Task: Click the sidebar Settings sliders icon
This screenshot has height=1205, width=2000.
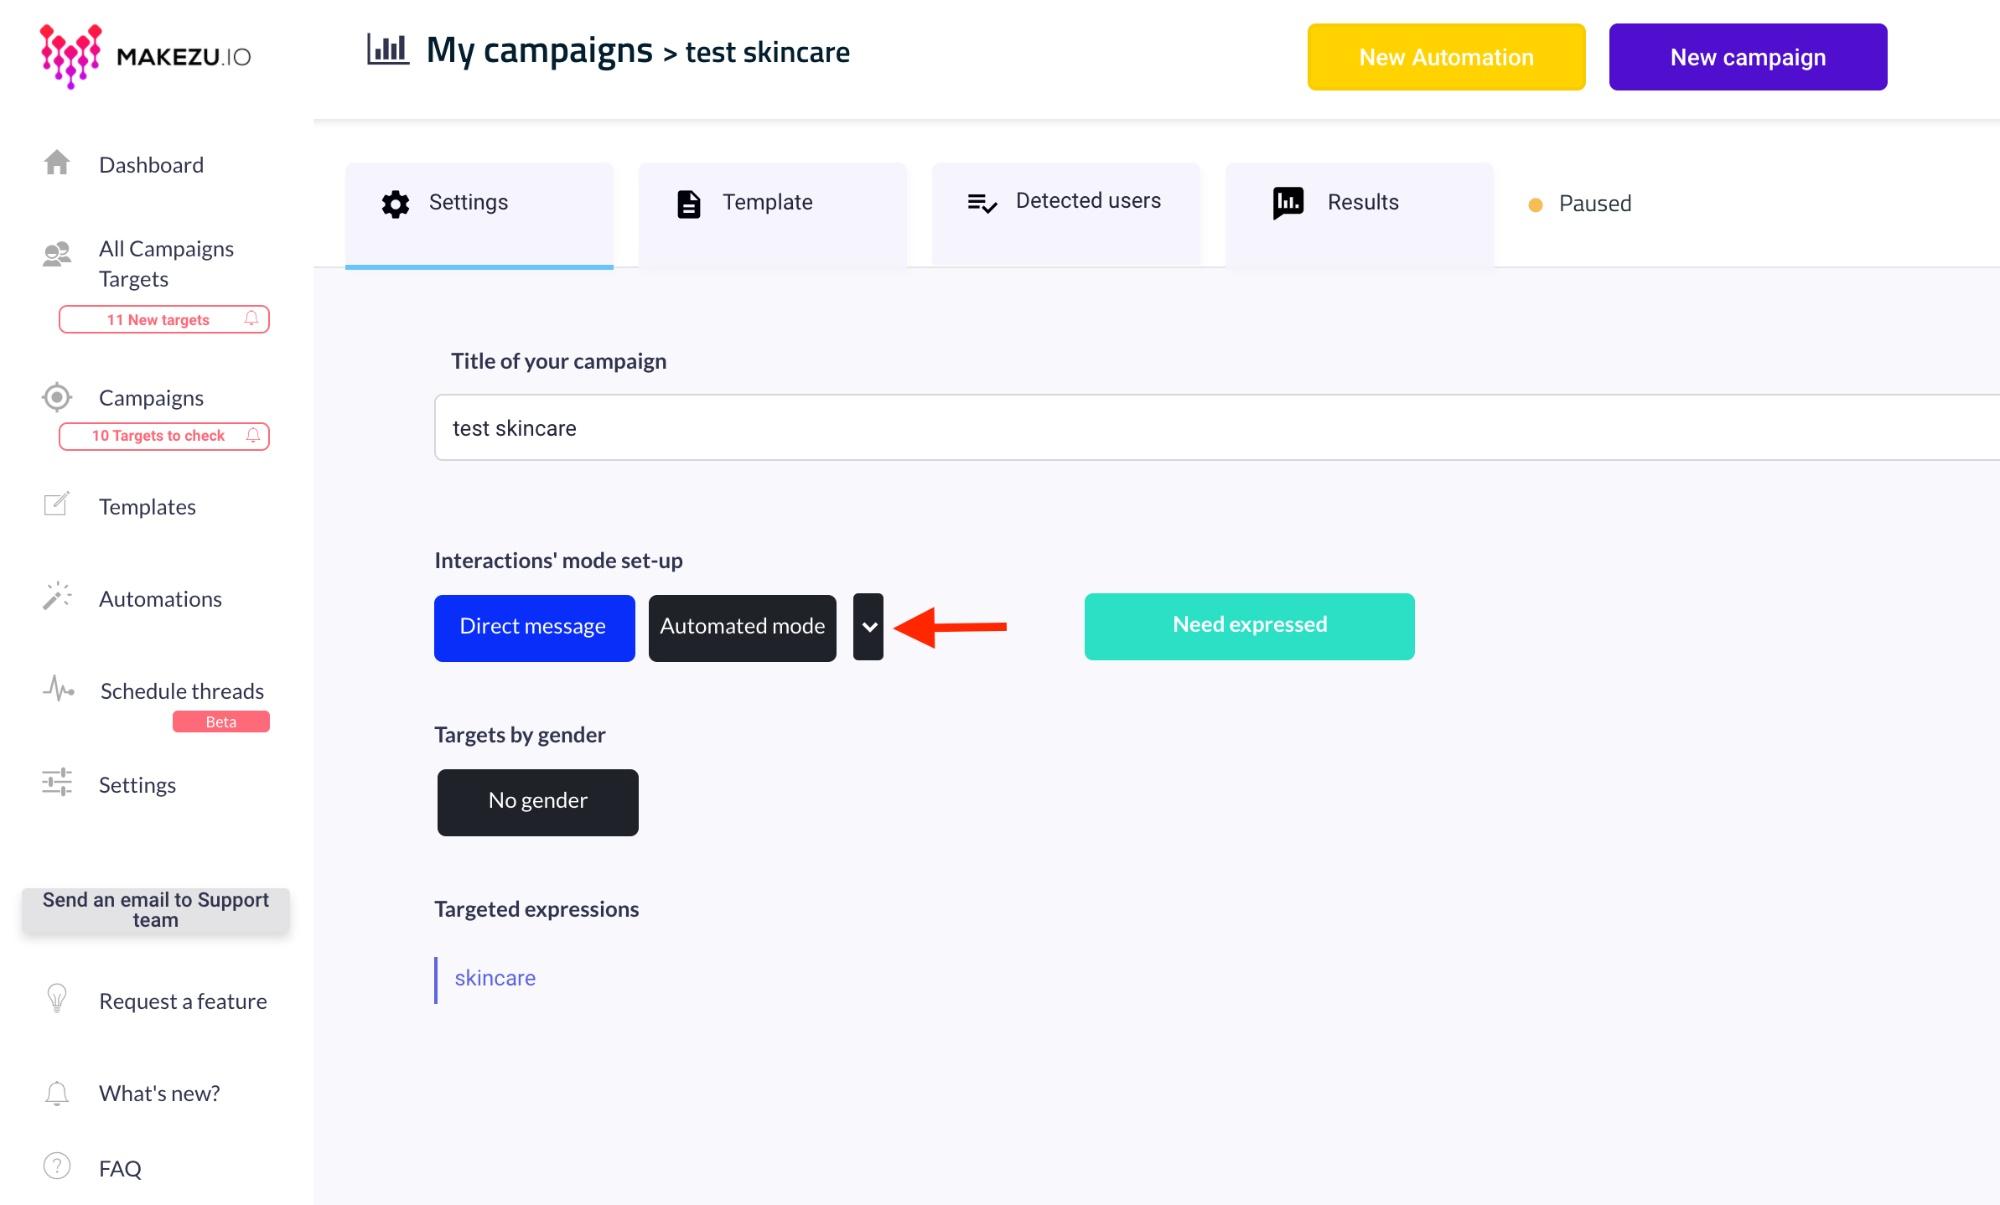Action: pyautogui.click(x=57, y=782)
